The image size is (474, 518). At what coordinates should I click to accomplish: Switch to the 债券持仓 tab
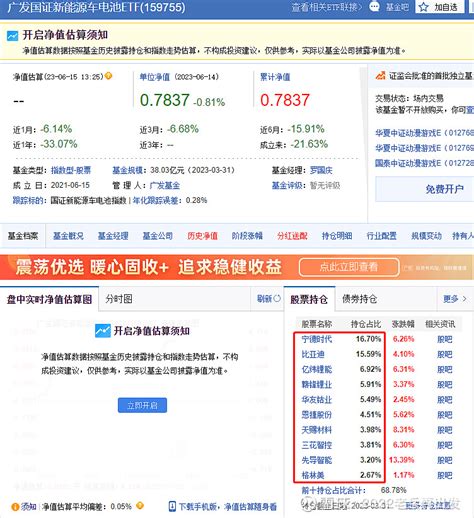pos(359,299)
